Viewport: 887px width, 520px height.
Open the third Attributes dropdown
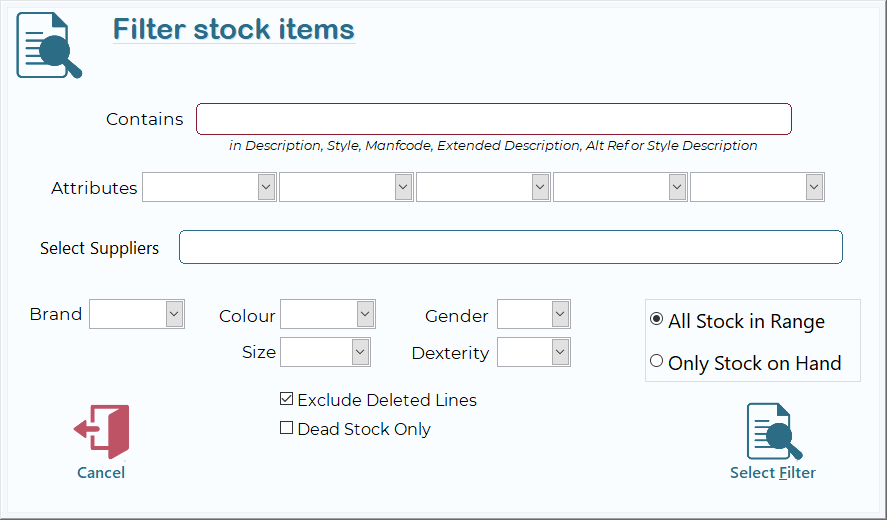[x=540, y=187]
